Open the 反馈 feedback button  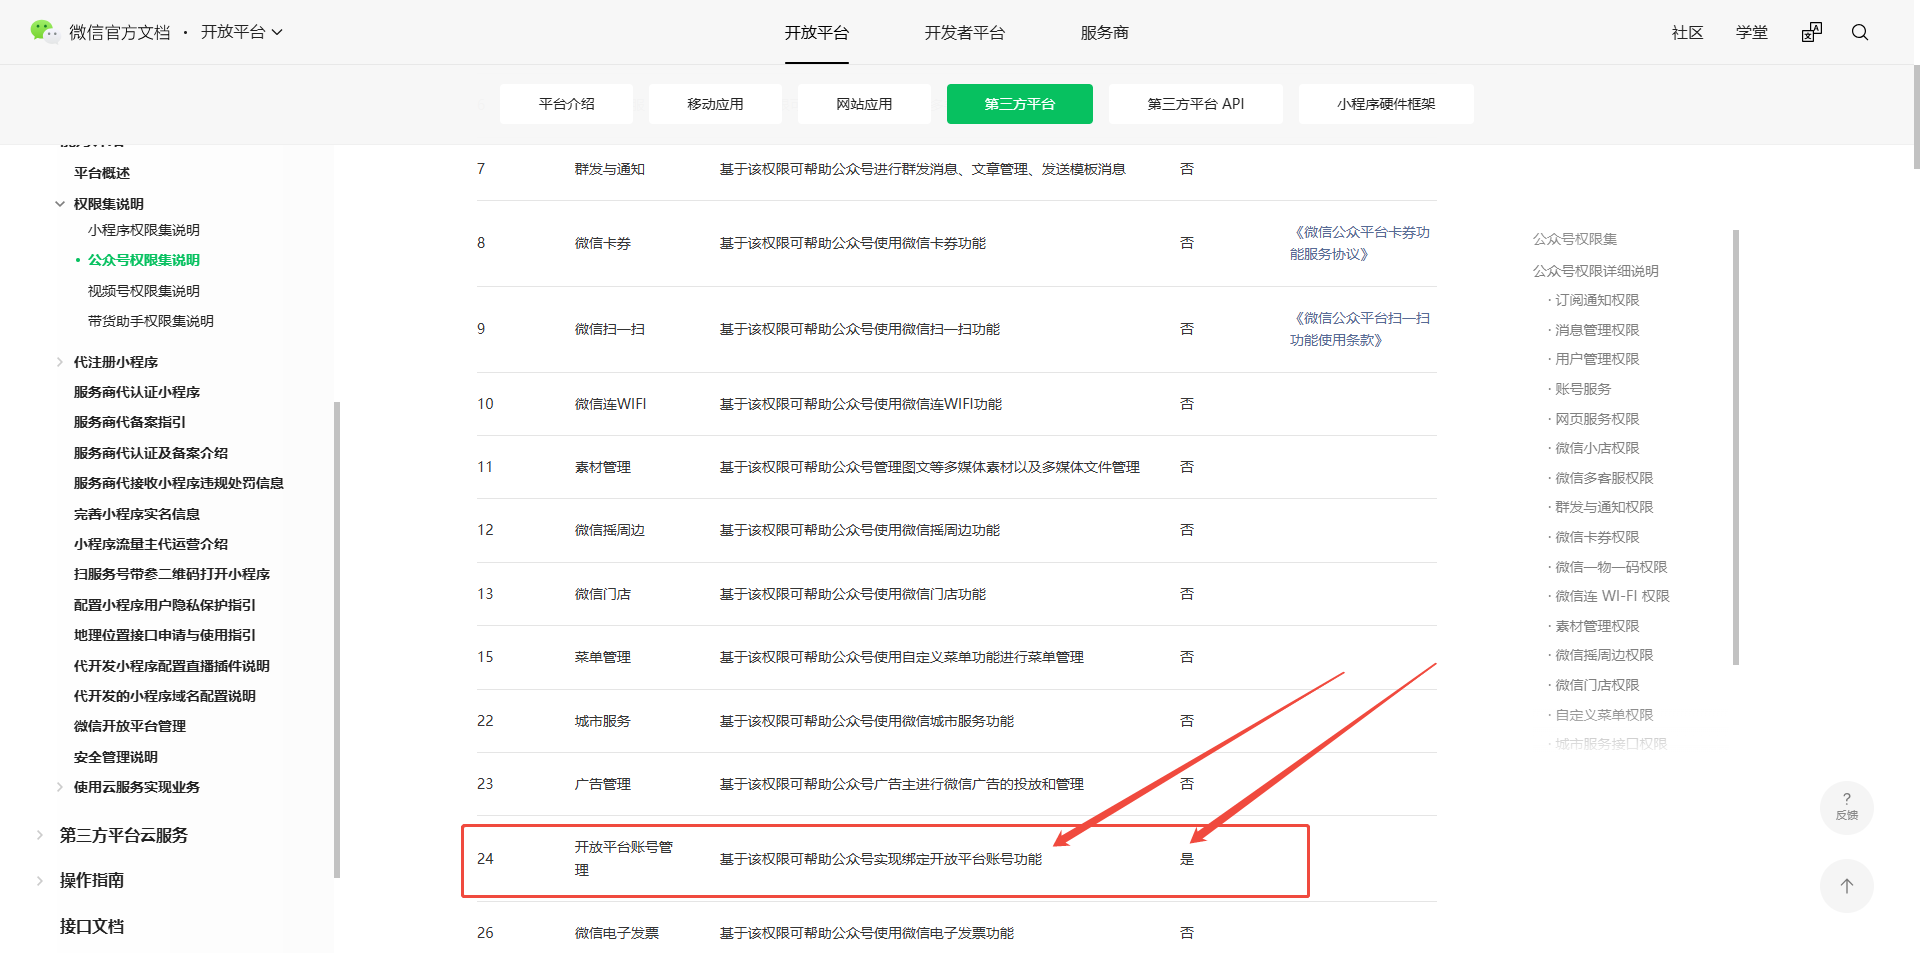click(1847, 807)
